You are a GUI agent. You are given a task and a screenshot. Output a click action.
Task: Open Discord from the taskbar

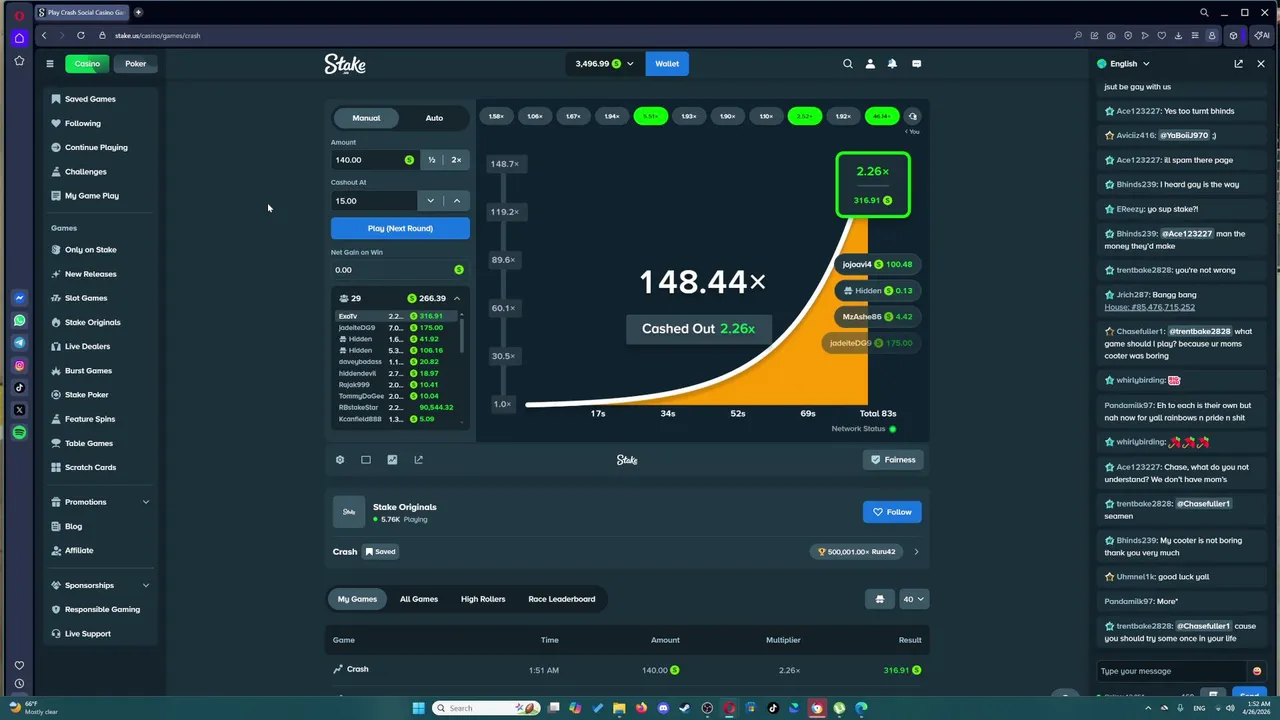[663, 708]
